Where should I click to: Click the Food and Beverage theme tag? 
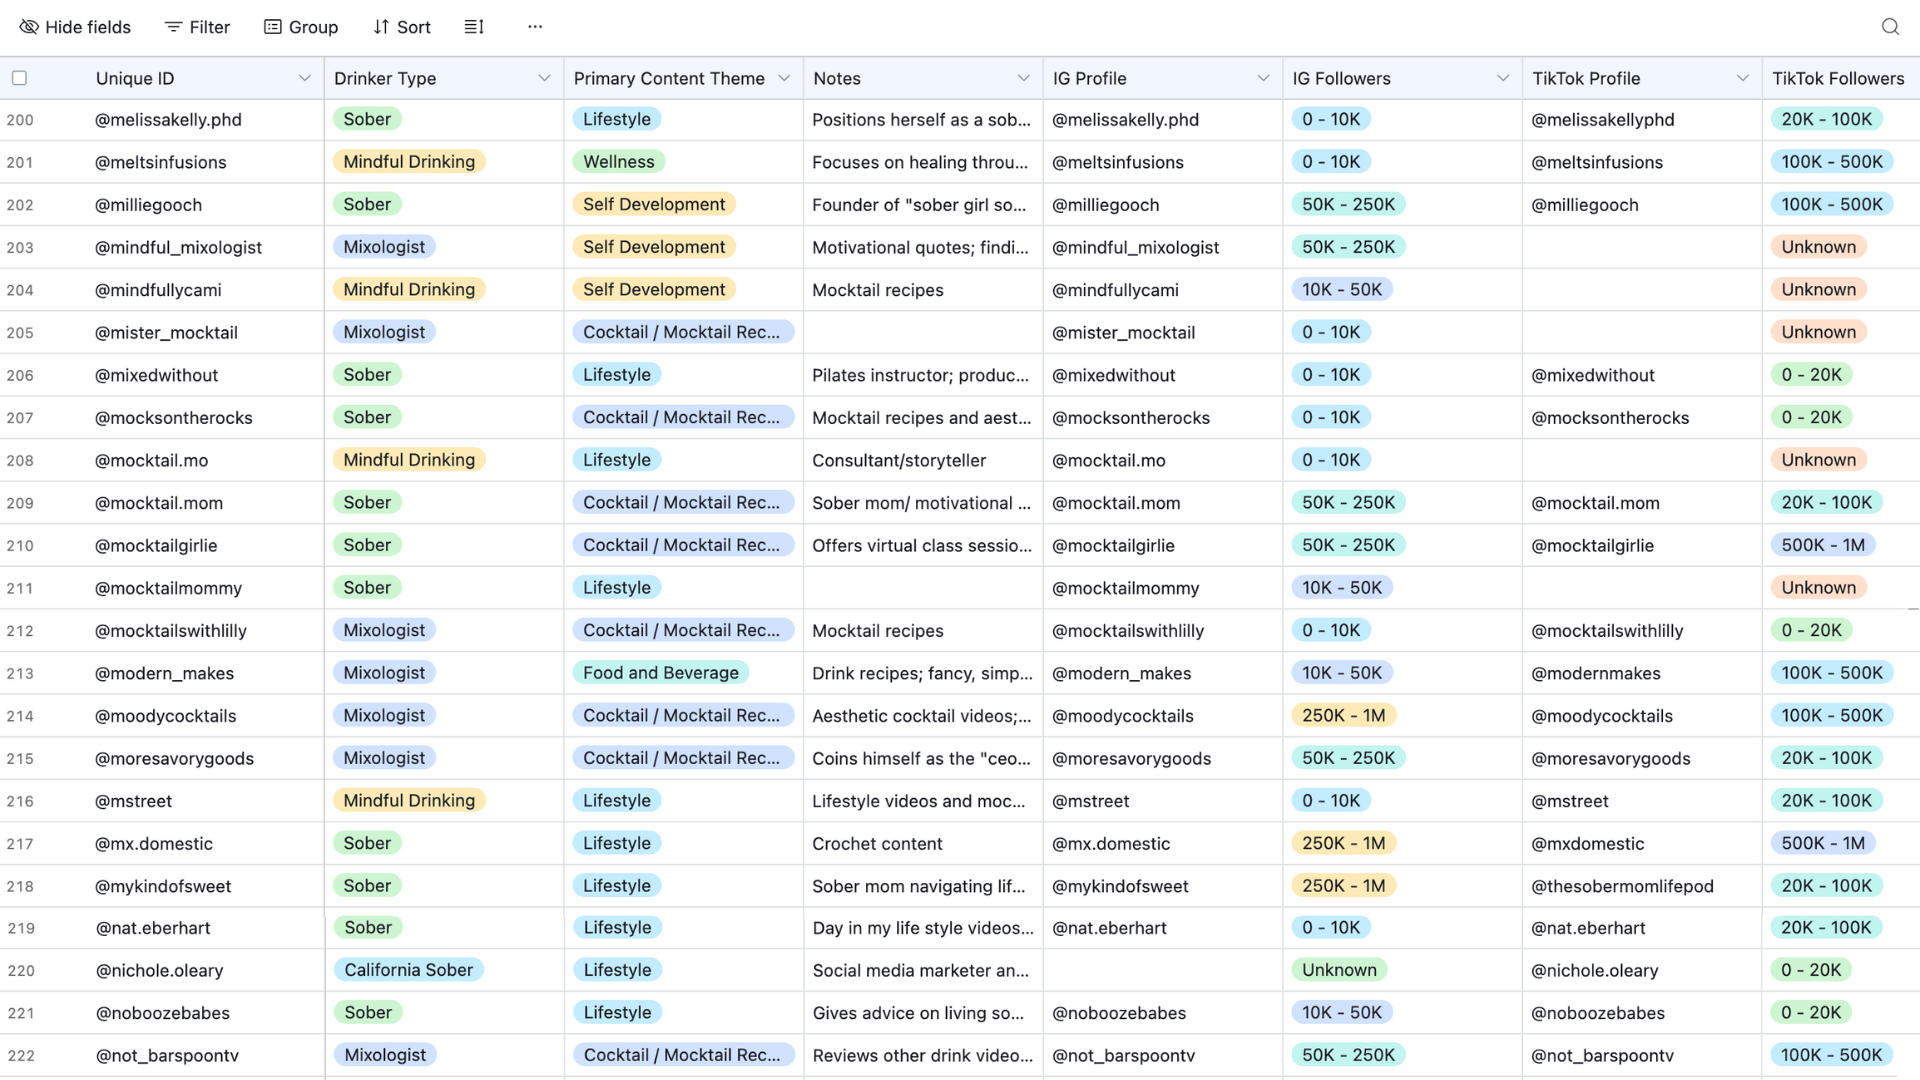coord(660,673)
